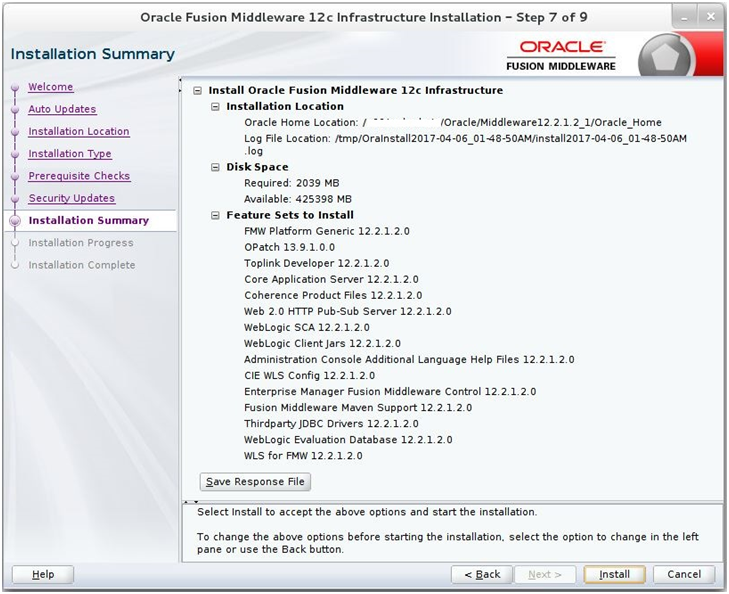Save Response File
The height and width of the screenshot is (594, 729).
point(255,482)
